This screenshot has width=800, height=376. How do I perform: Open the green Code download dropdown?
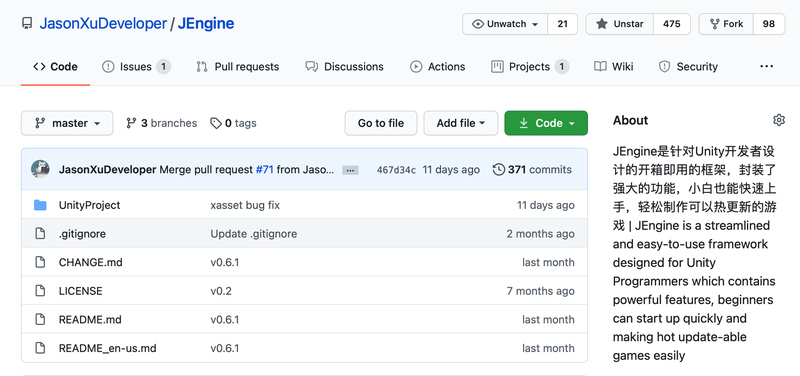coord(546,123)
